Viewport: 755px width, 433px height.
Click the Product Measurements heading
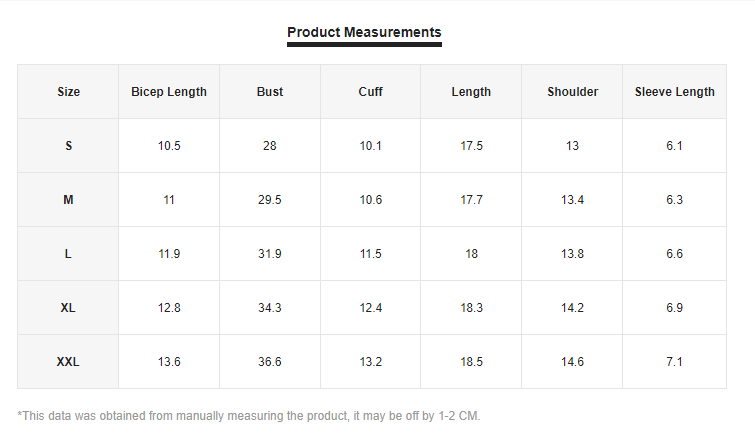364,32
